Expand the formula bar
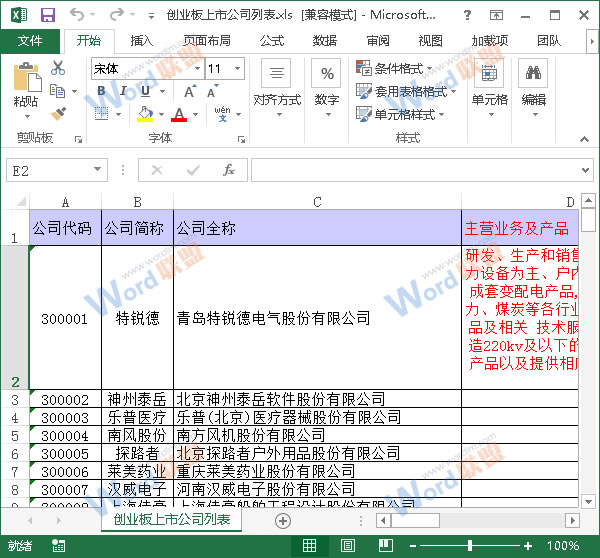 coord(585,170)
